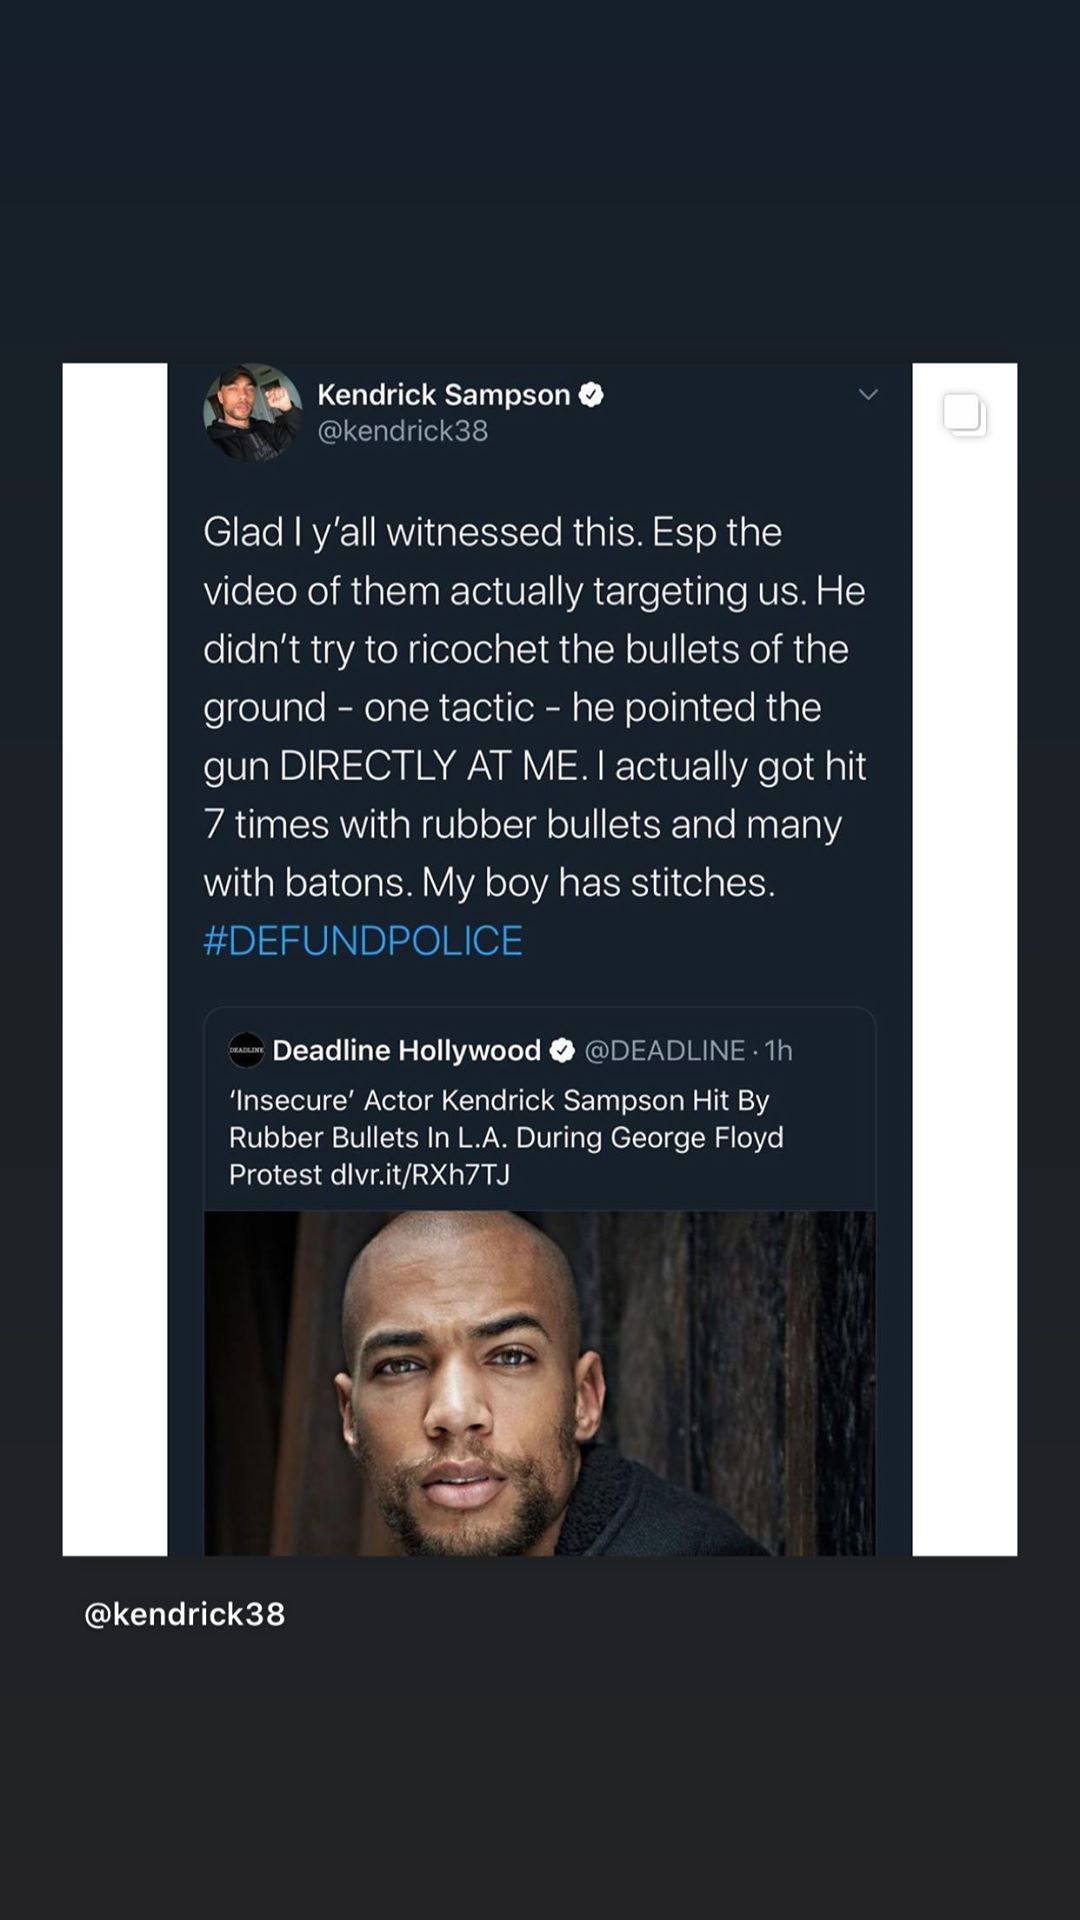
Task: Open the @kendrick38 handle under the name
Action: point(402,431)
